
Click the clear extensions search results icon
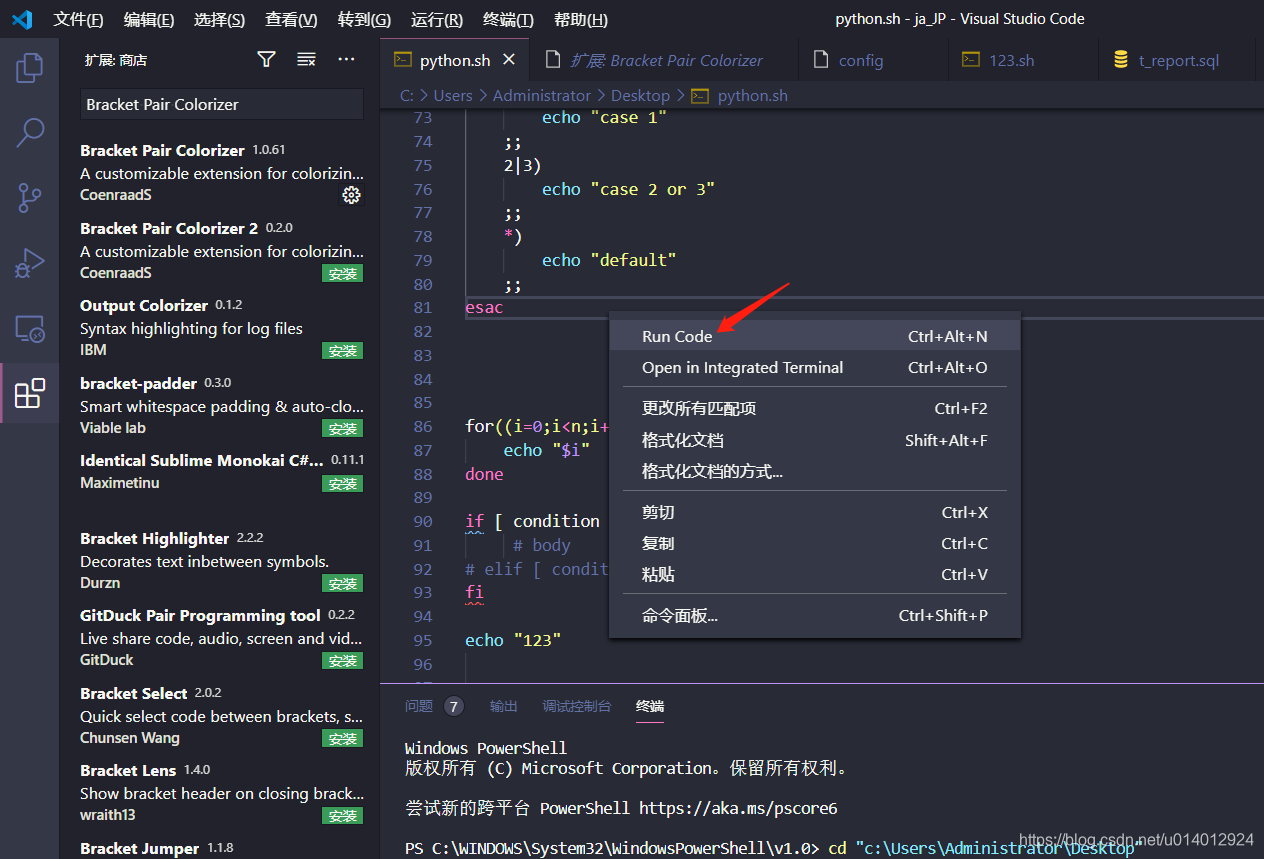pyautogui.click(x=306, y=60)
